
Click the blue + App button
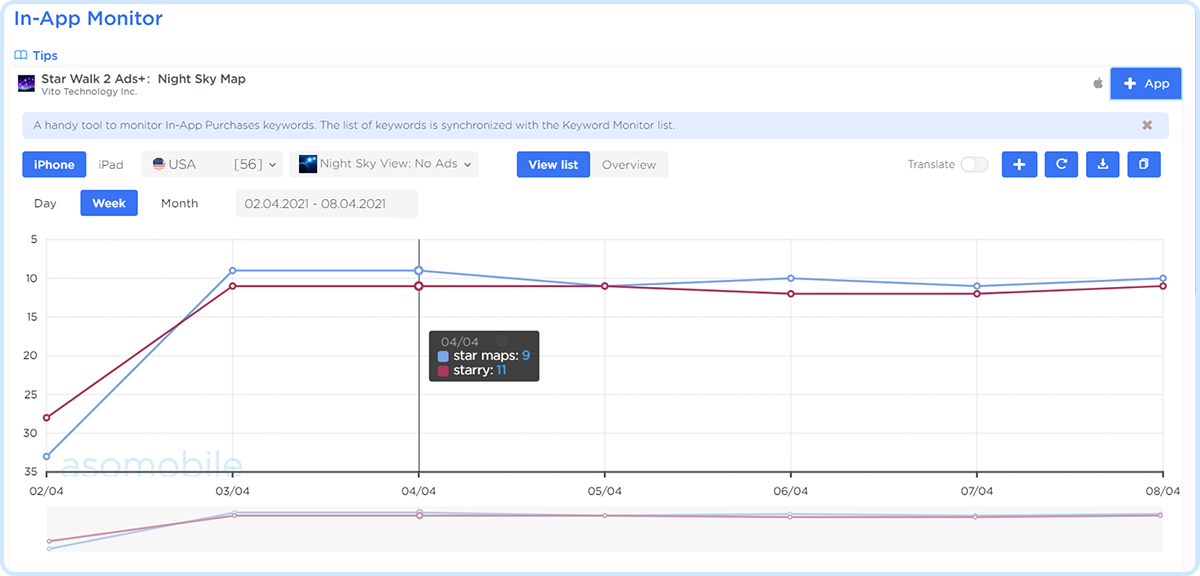[1145, 84]
